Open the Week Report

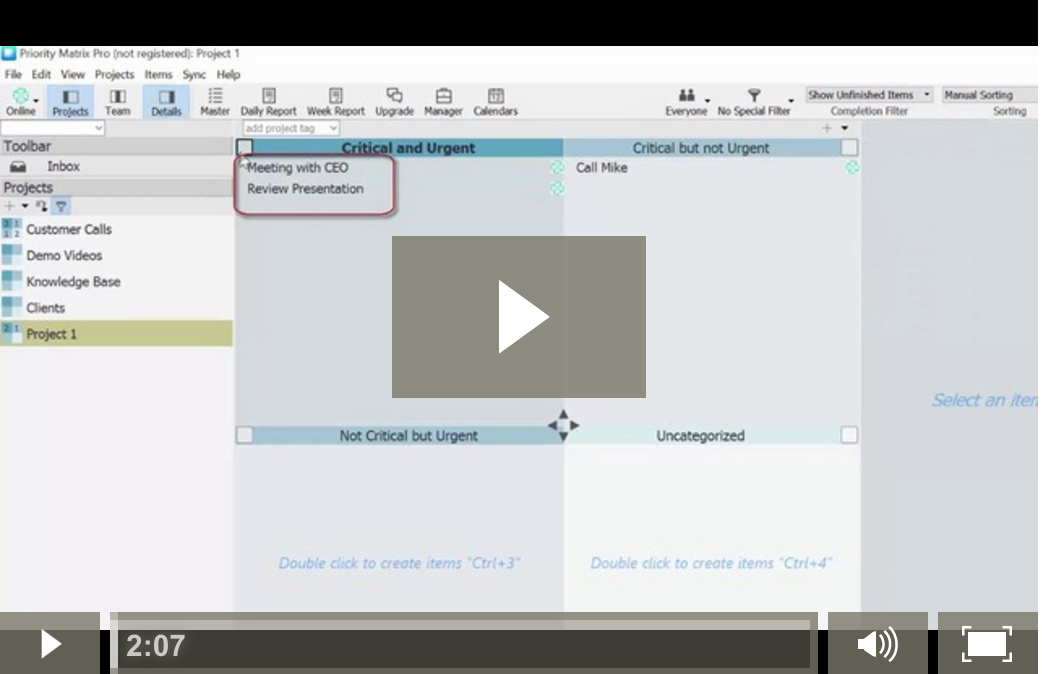(x=336, y=100)
